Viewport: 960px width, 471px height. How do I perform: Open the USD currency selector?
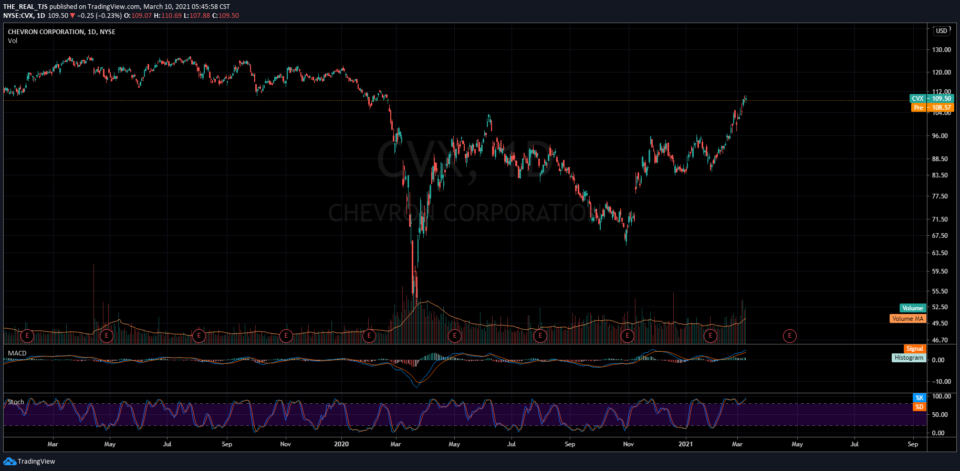940,30
